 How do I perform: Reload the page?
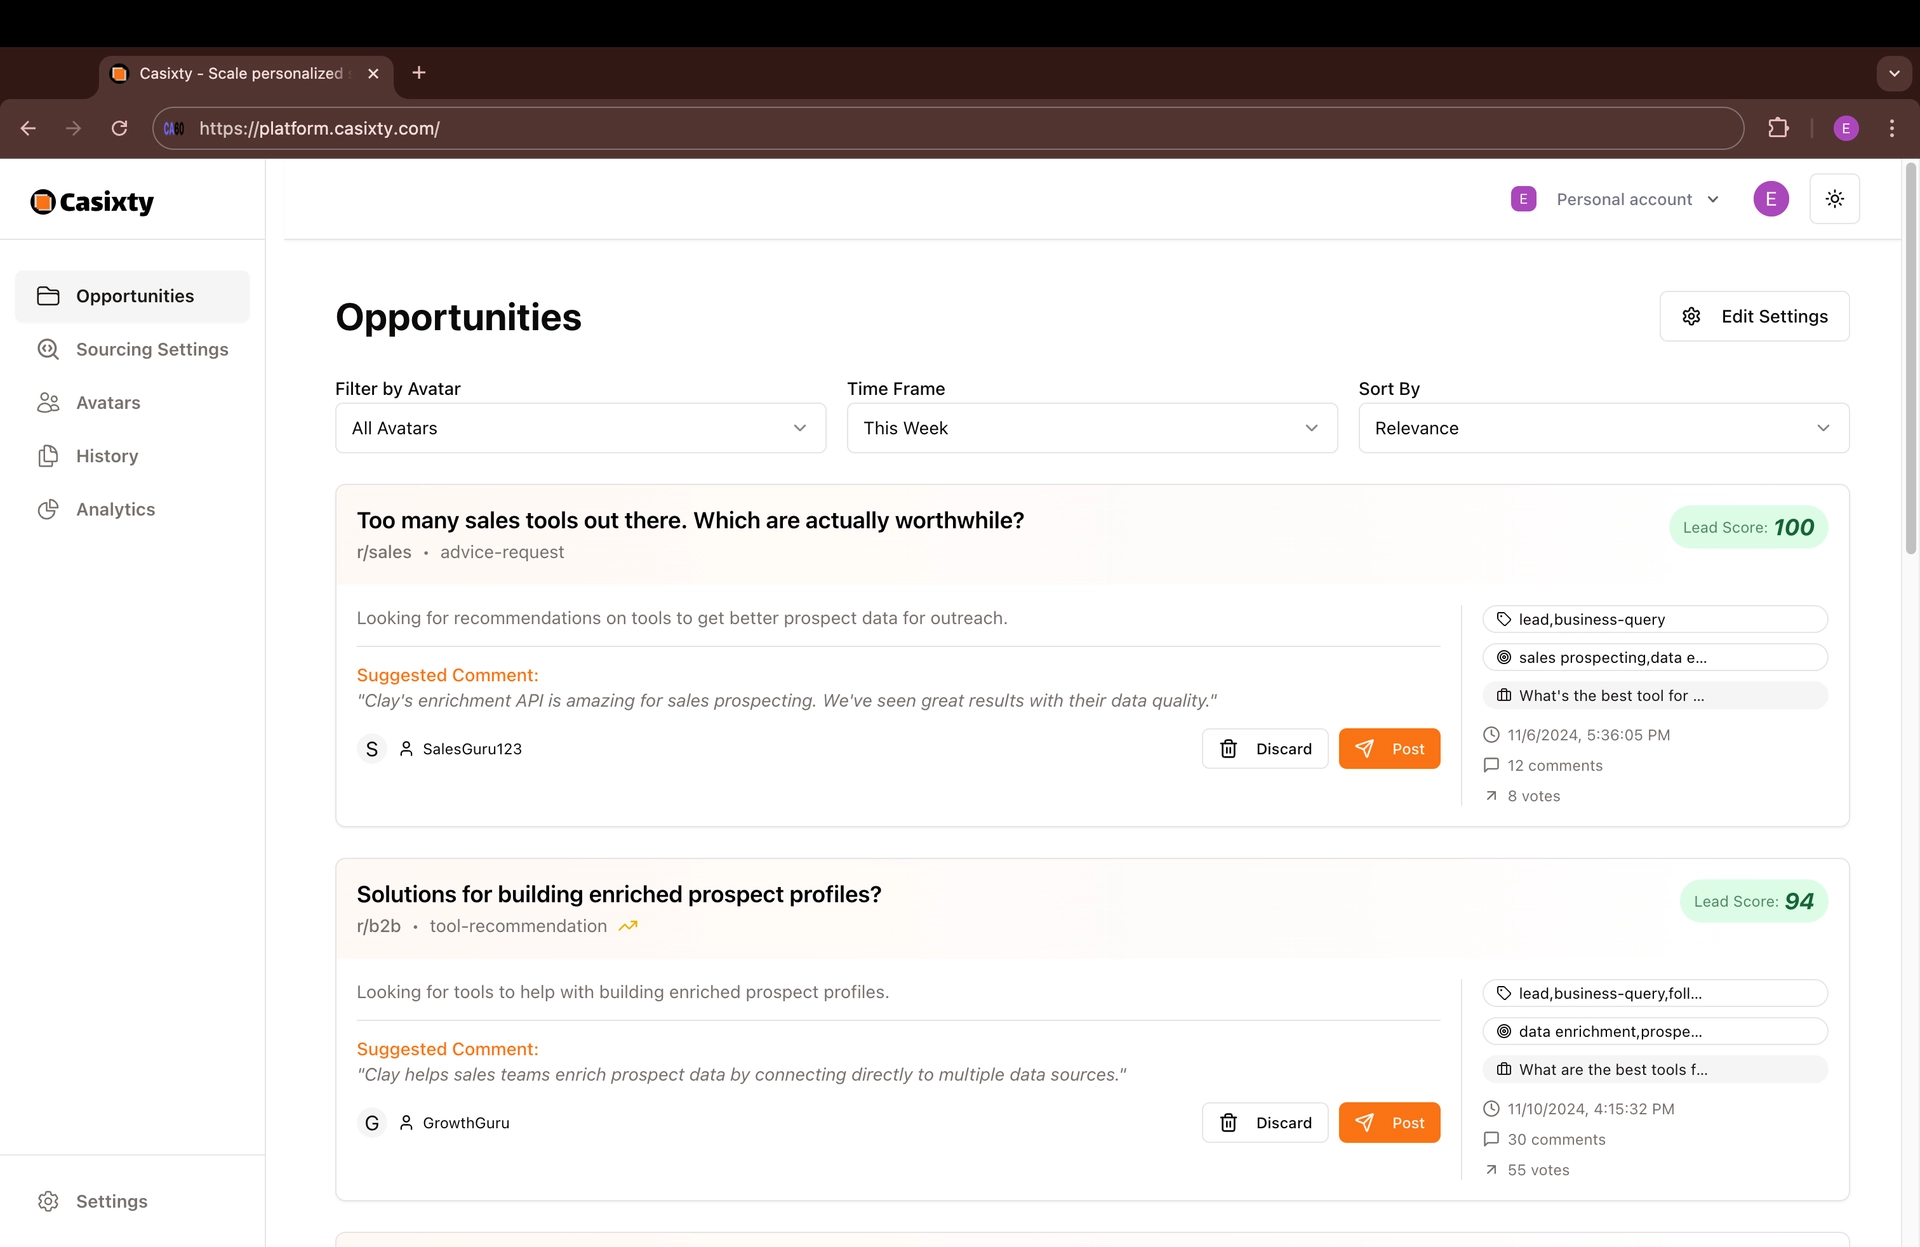pyautogui.click(x=119, y=128)
